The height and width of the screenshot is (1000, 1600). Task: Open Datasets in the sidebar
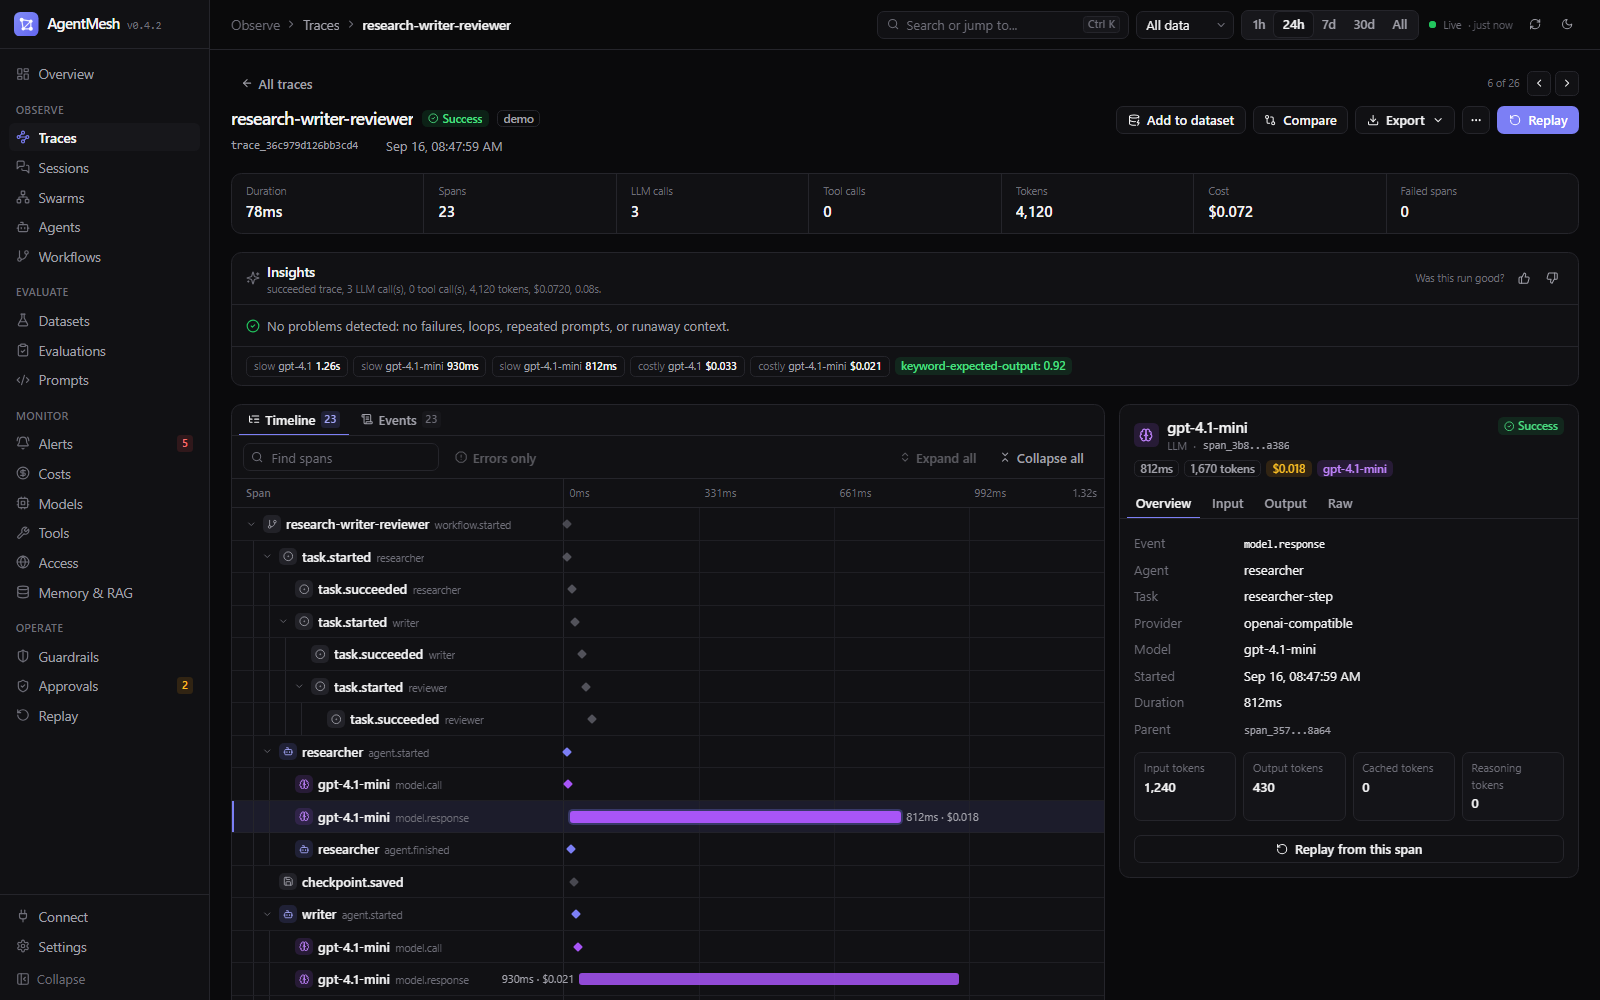(105, 321)
